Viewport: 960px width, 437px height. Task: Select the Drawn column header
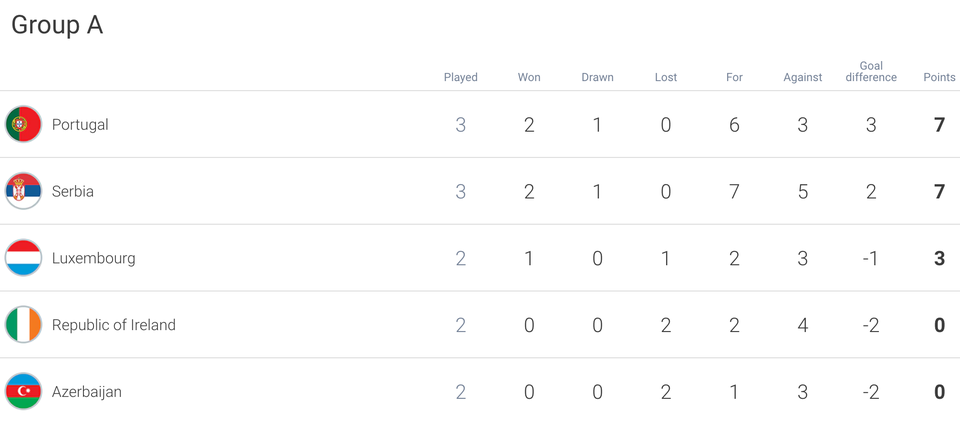coord(598,77)
